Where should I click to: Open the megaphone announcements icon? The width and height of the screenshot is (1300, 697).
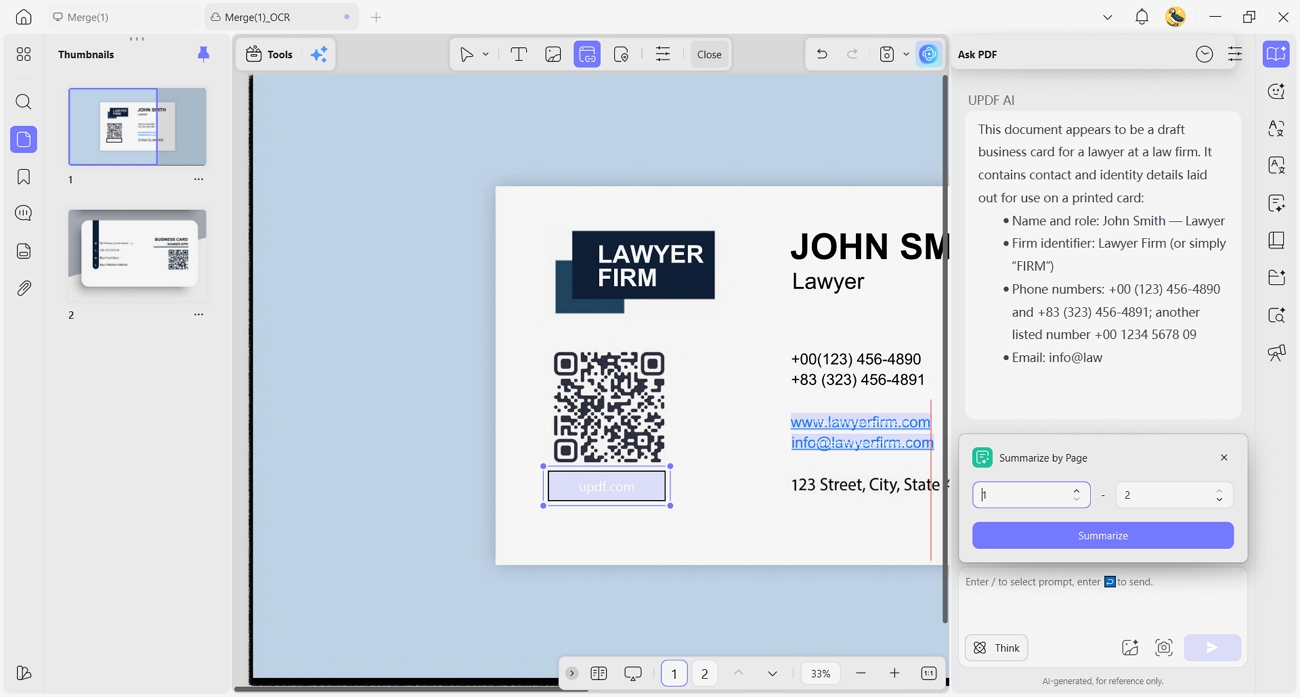(1276, 352)
